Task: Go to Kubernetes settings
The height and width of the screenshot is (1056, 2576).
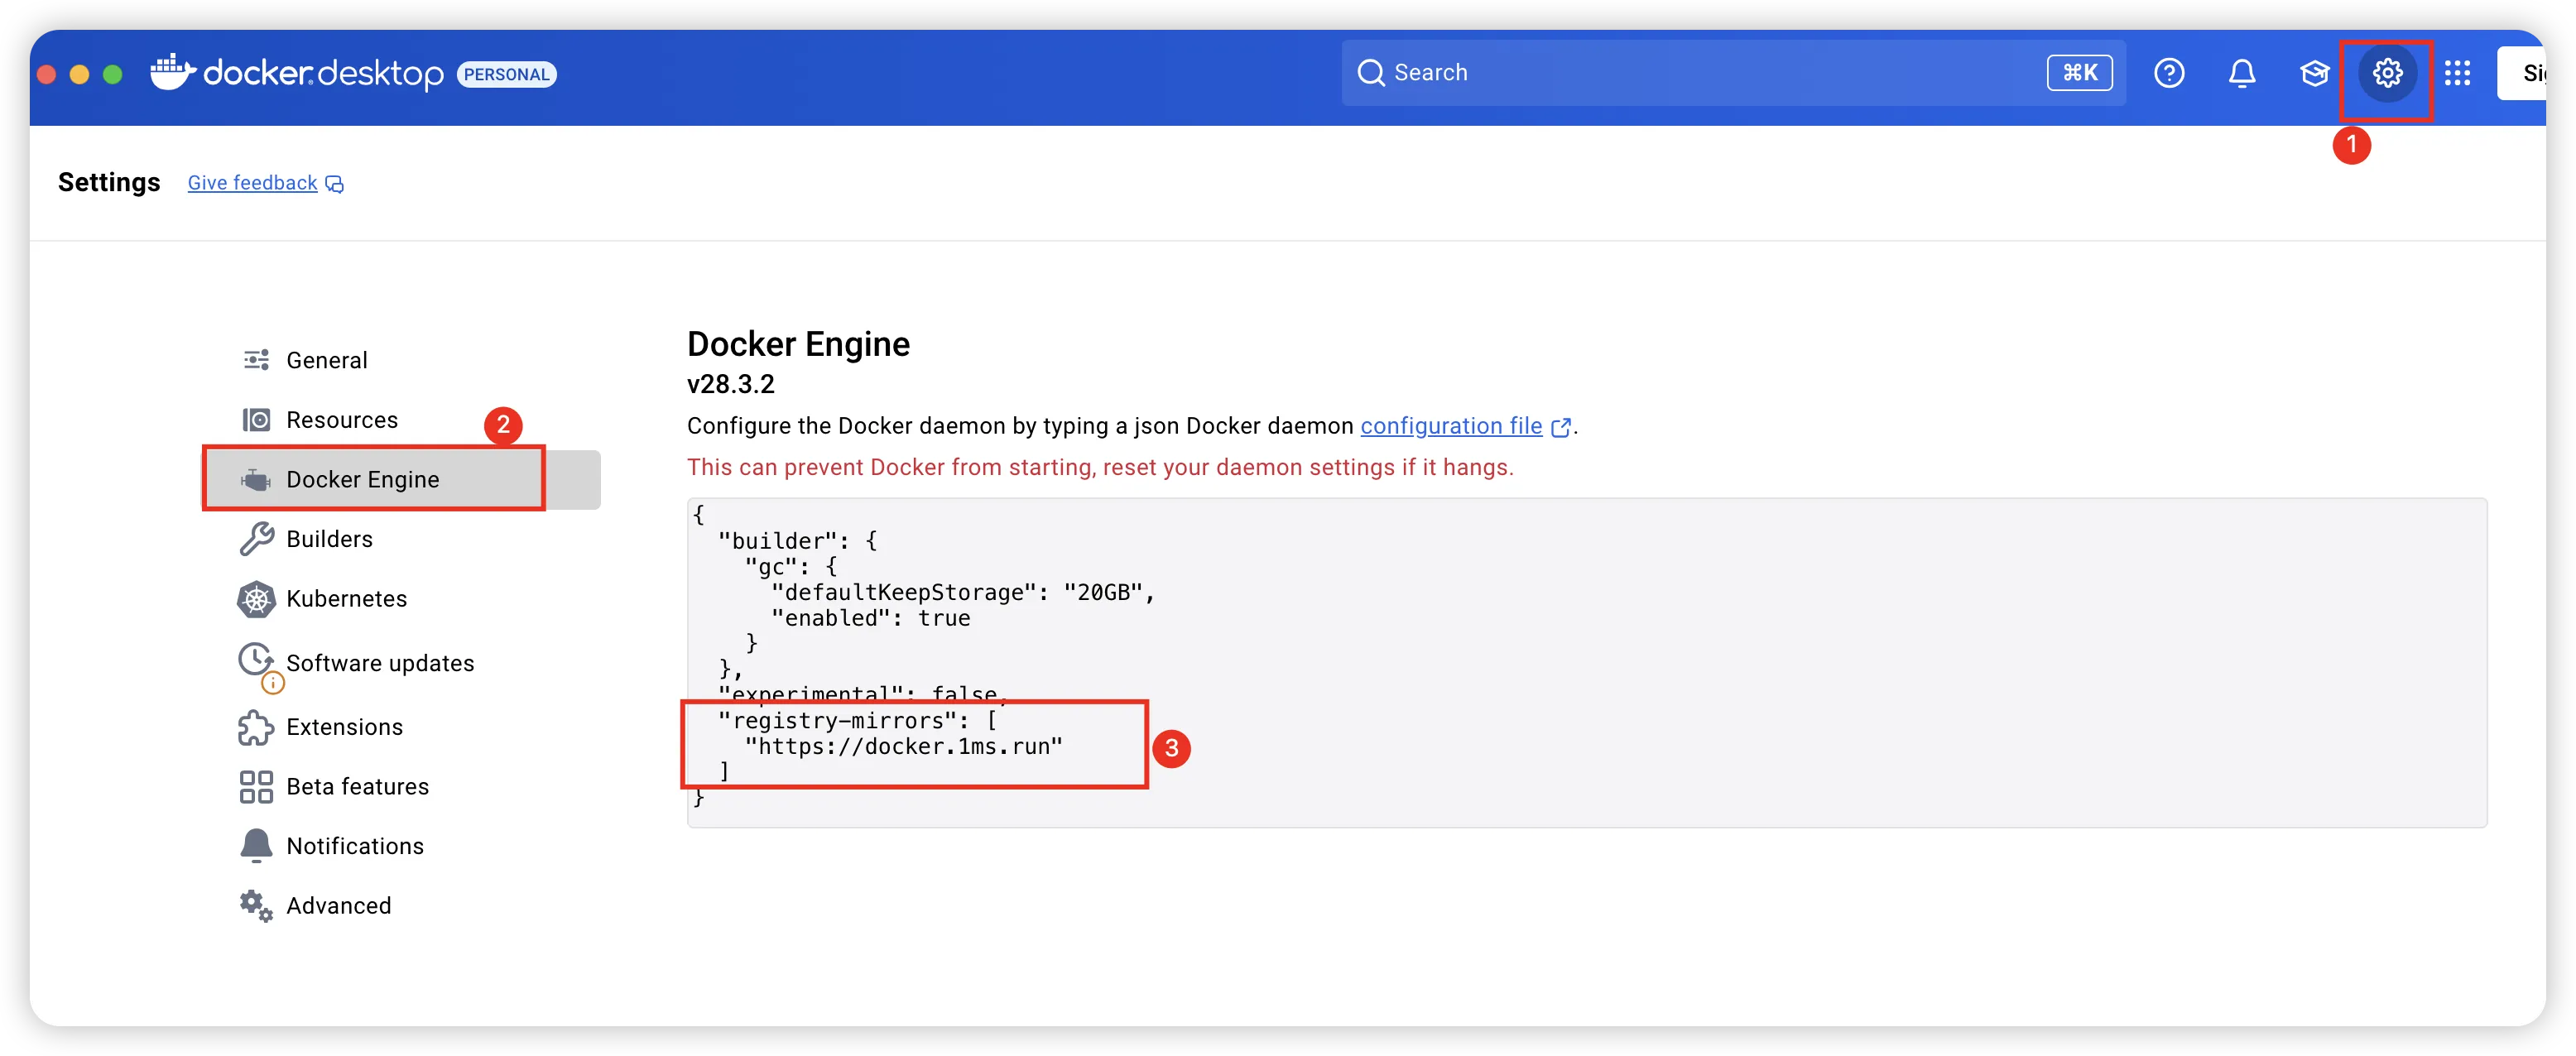Action: coord(402,599)
